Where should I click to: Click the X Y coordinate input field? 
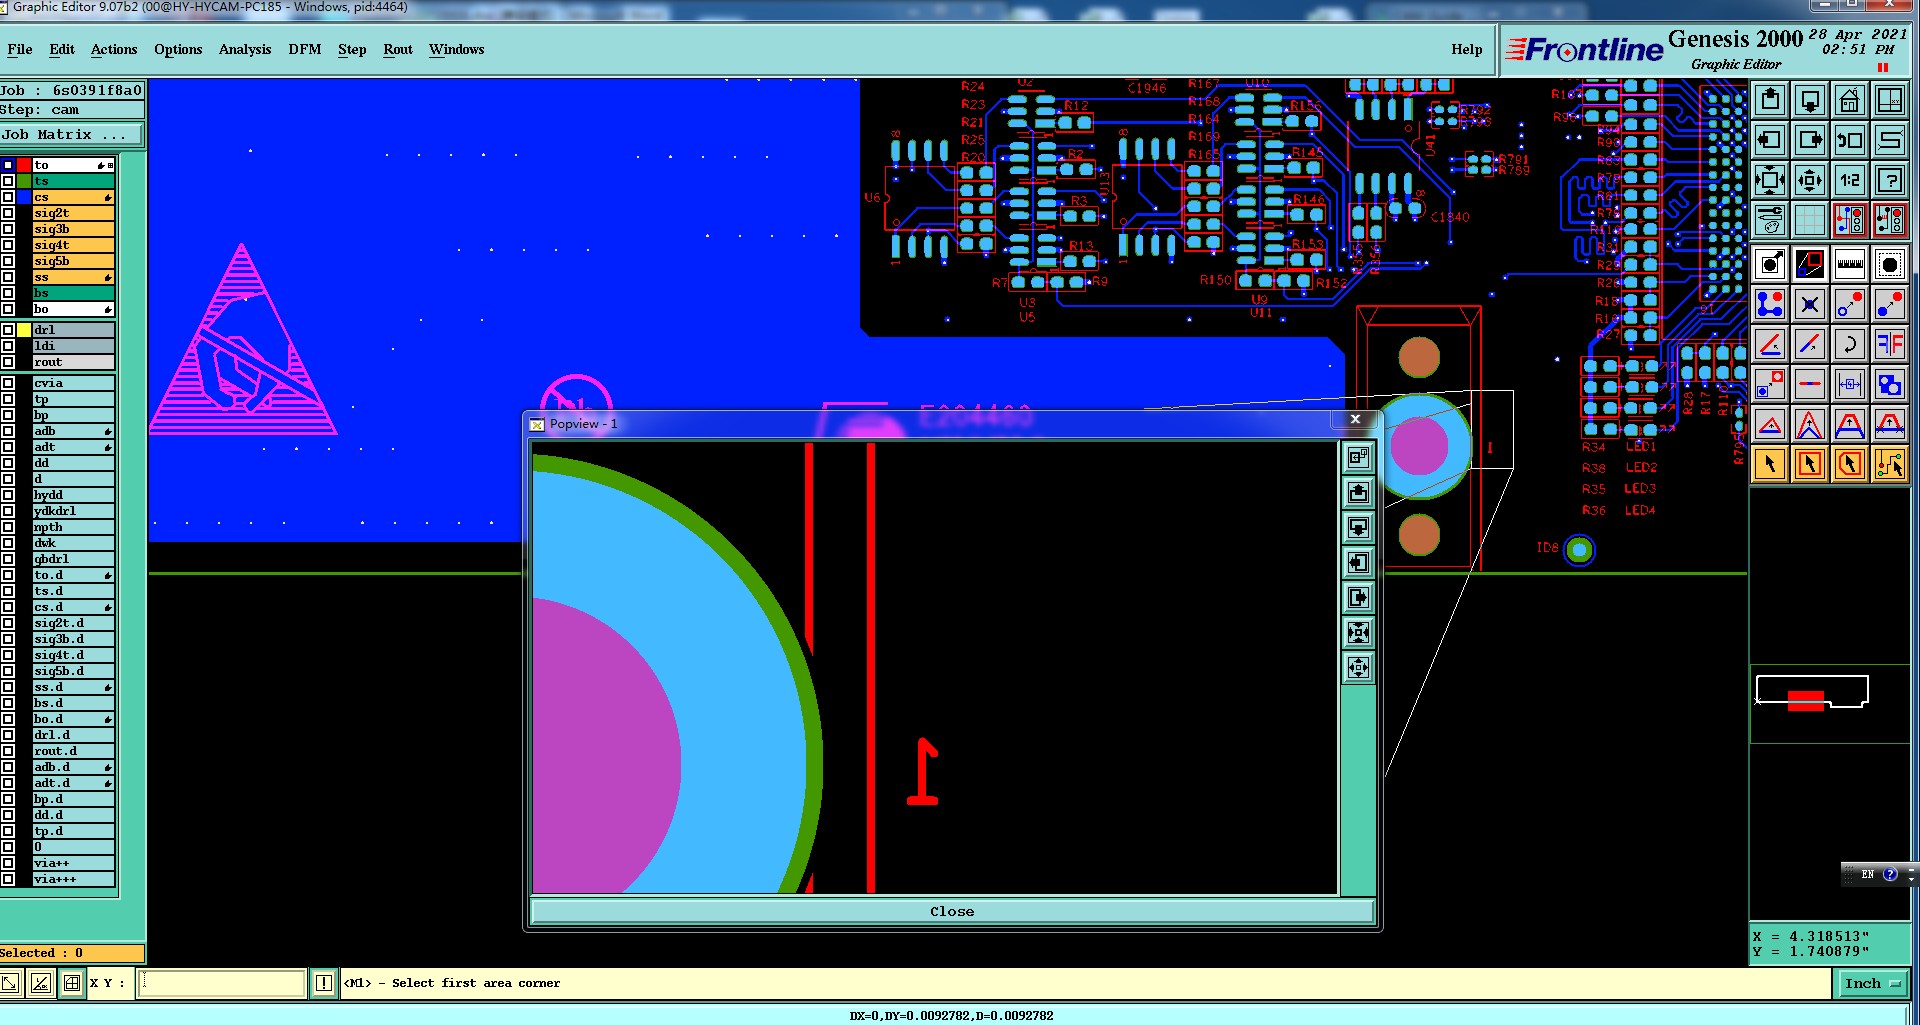[222, 983]
